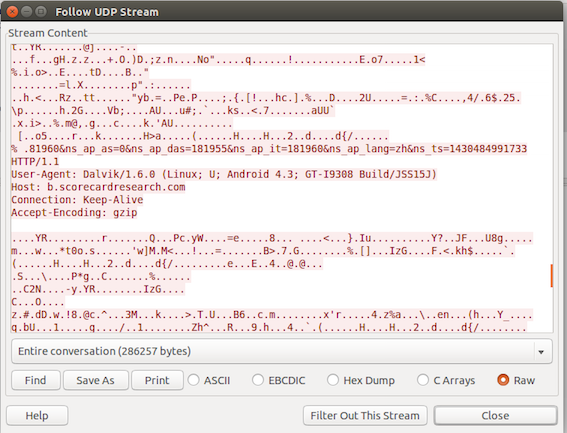Click Filter Out This Stream
567x433 pixels.
[365, 415]
